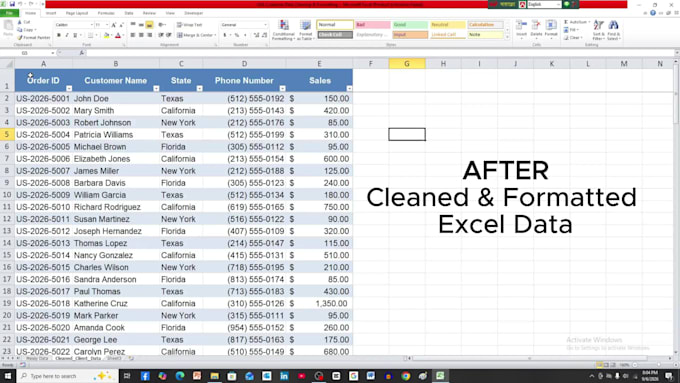680x383 pixels.
Task: Click Increase Decimal icon
Action: (256, 35)
